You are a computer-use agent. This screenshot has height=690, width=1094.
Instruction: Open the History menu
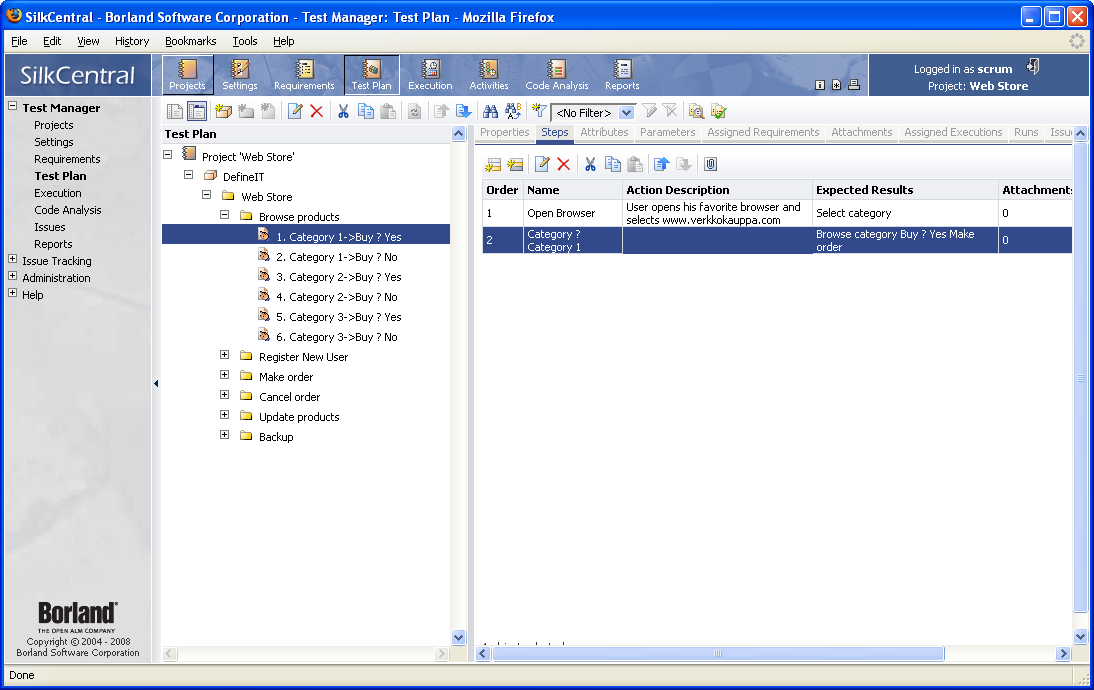pos(132,41)
